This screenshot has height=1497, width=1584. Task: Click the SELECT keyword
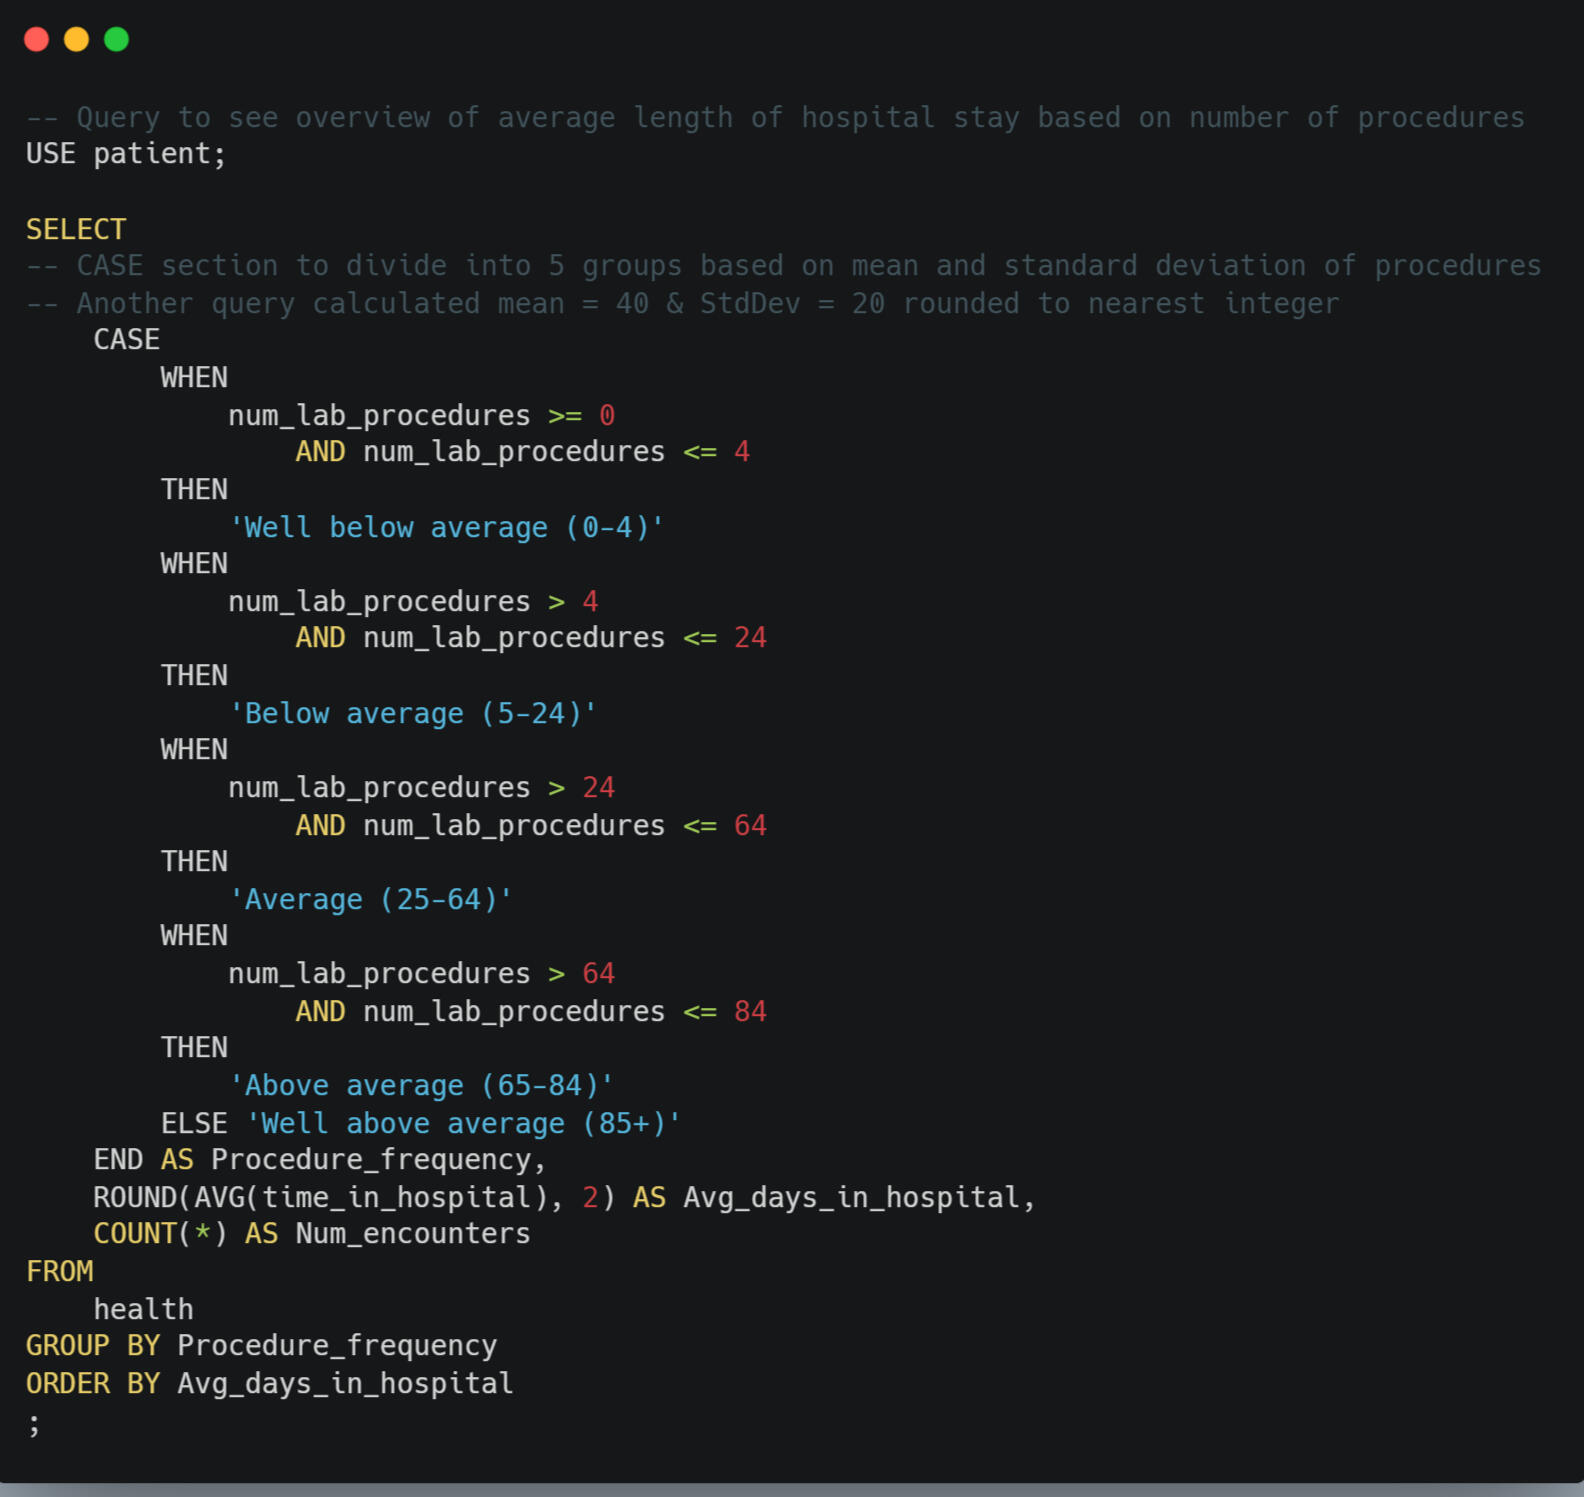click(76, 229)
